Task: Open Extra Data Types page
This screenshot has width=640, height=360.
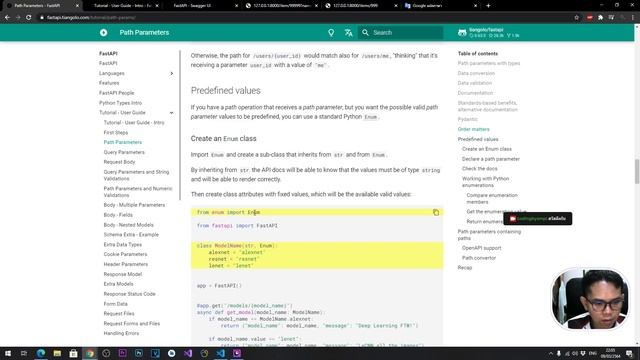Action: [122, 244]
